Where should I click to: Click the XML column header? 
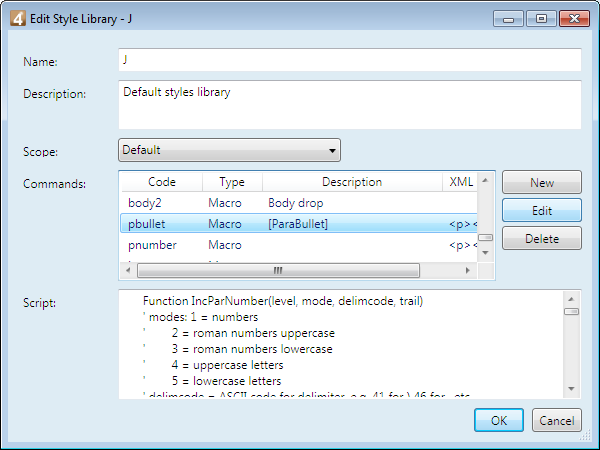pyautogui.click(x=461, y=182)
